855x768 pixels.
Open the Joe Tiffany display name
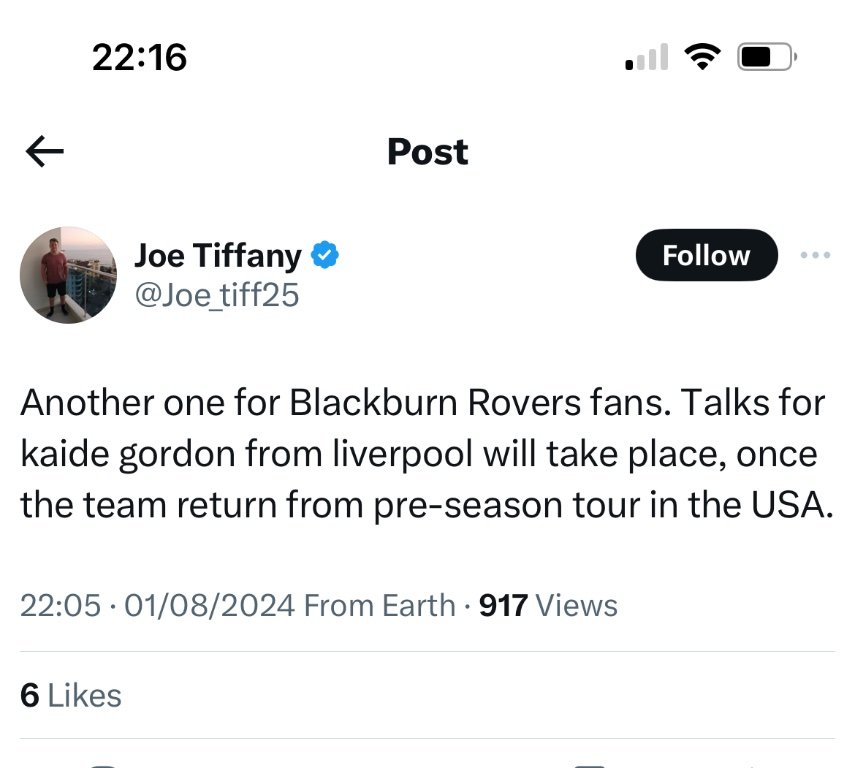tap(217, 256)
